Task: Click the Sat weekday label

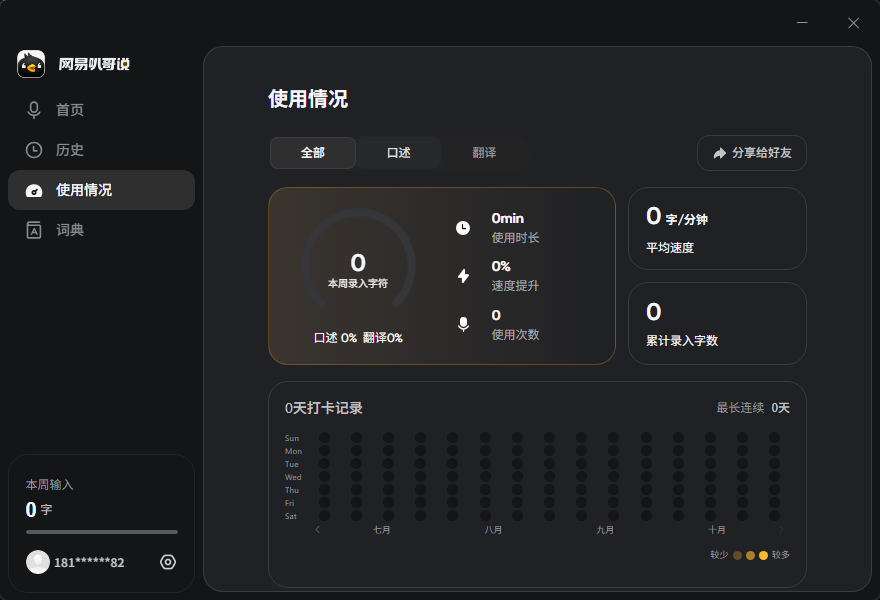Action: tap(291, 516)
